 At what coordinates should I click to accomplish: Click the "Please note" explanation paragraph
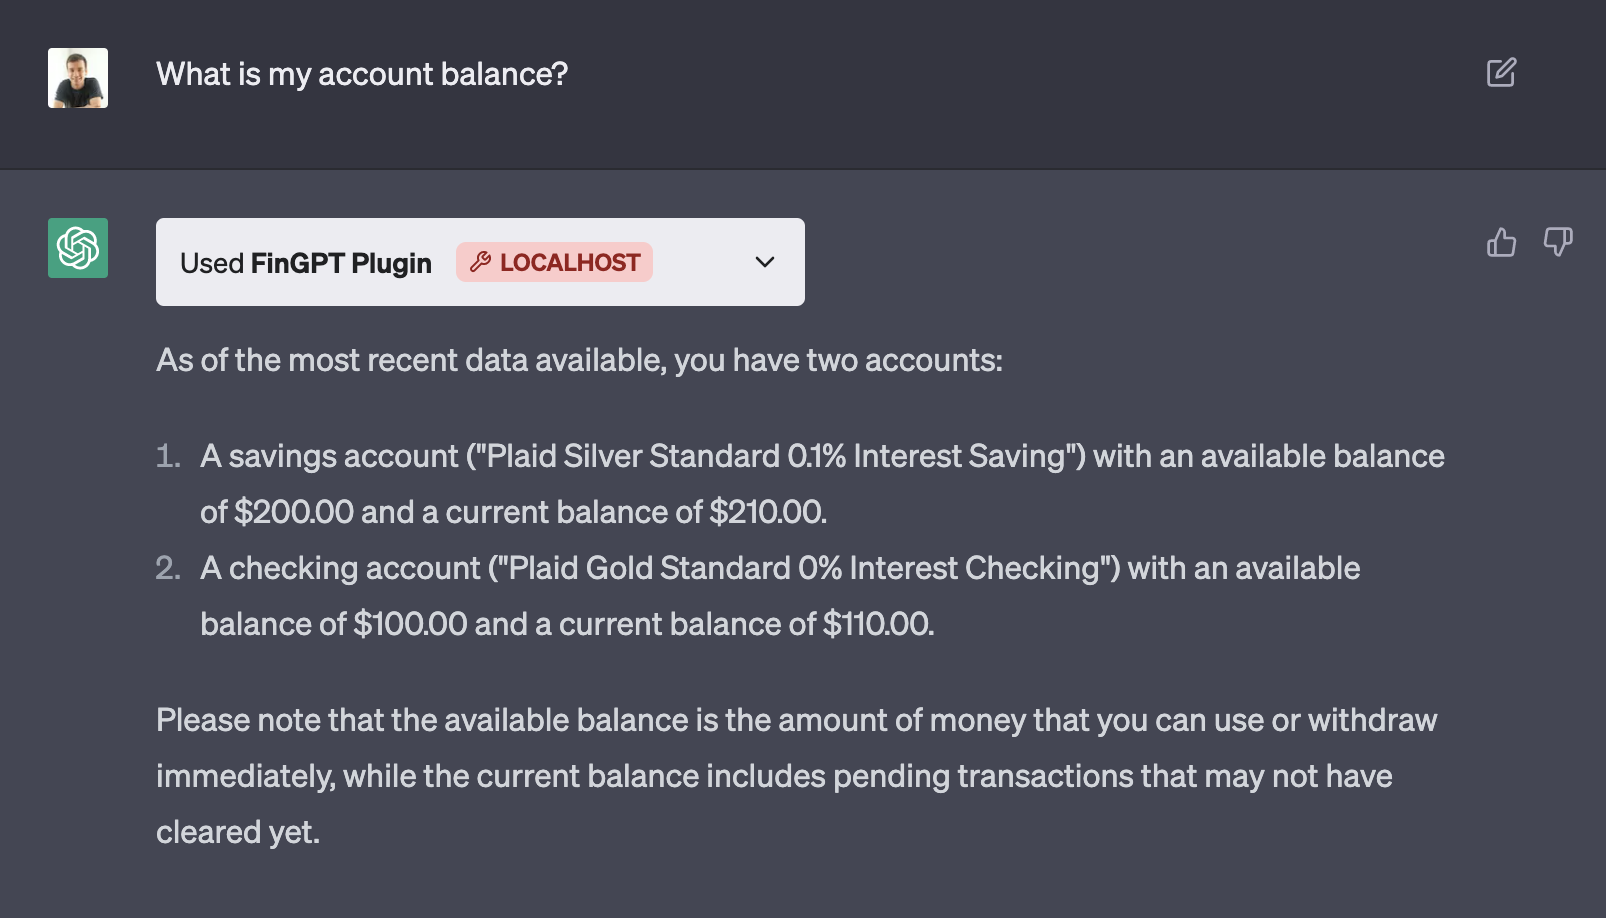pos(796,775)
